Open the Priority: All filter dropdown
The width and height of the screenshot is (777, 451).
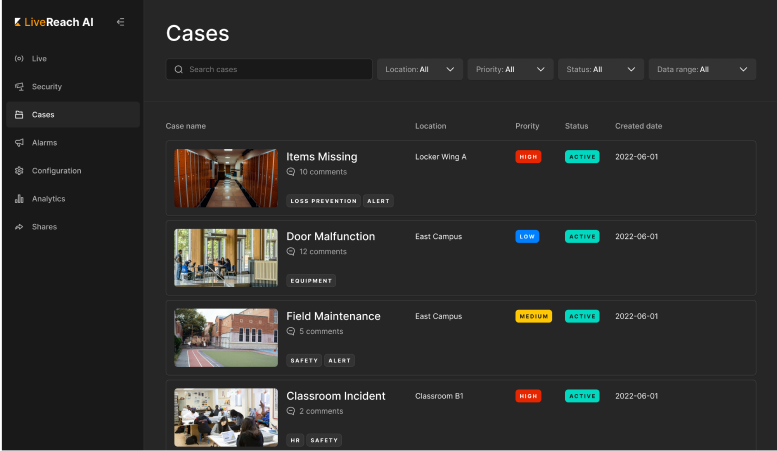tap(510, 69)
